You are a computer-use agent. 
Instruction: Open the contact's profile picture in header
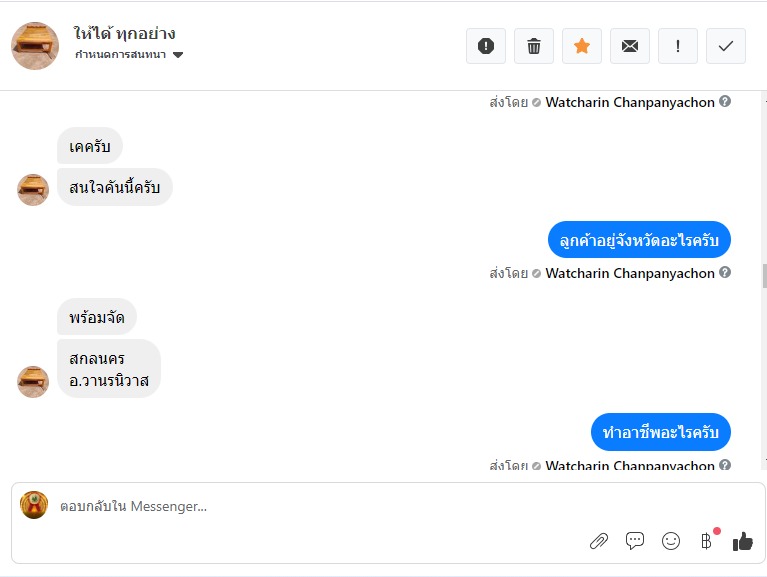pos(35,45)
